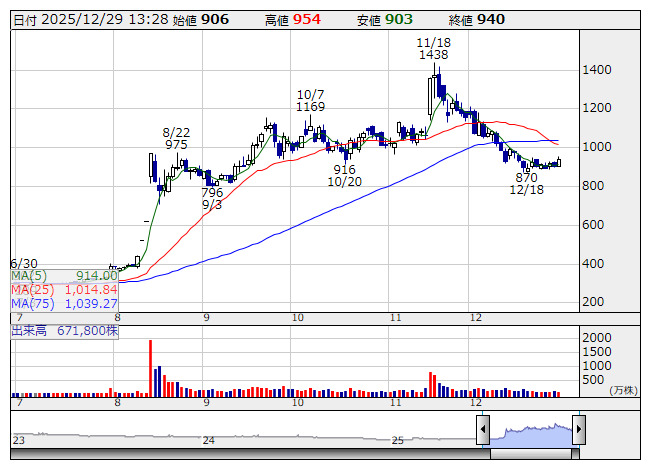Click the right range slider handle arrow
This screenshot has height=470, width=653.
coord(579,429)
